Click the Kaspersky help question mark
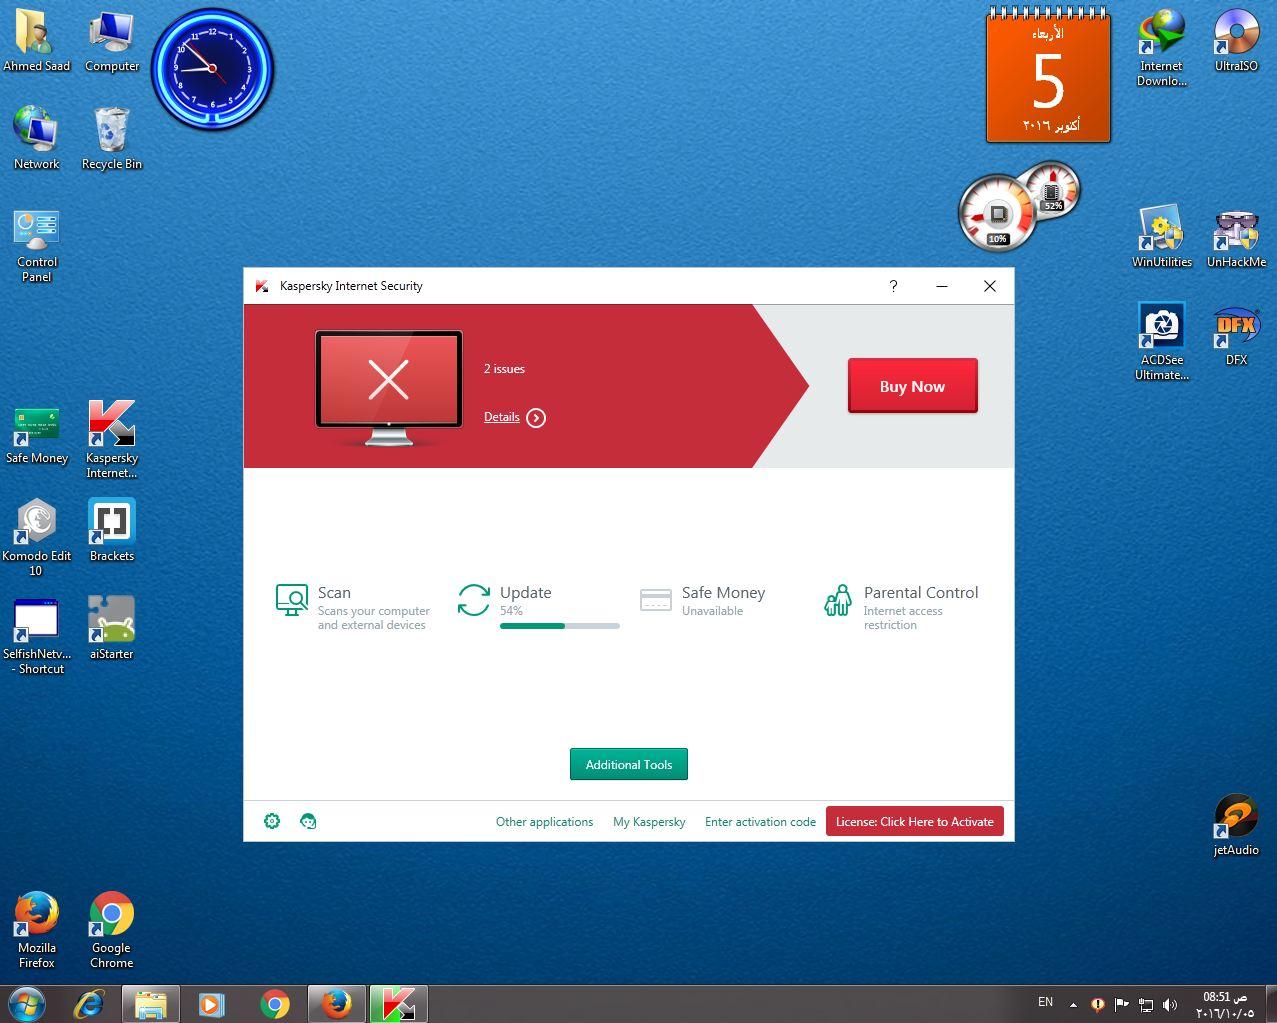This screenshot has width=1277, height=1023. coord(893,286)
